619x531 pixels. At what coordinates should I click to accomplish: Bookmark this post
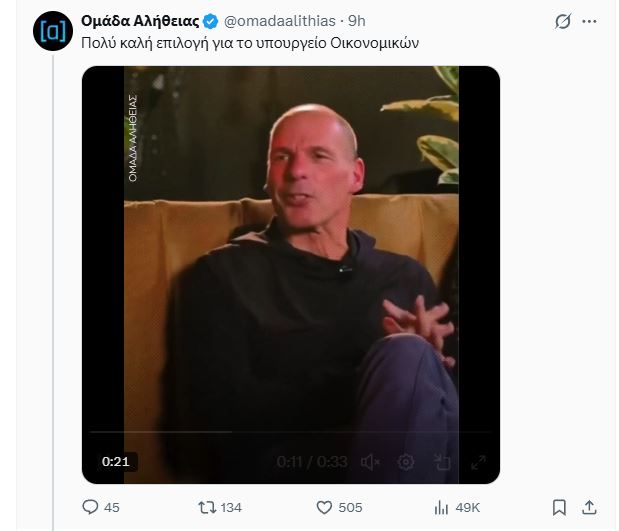560,507
